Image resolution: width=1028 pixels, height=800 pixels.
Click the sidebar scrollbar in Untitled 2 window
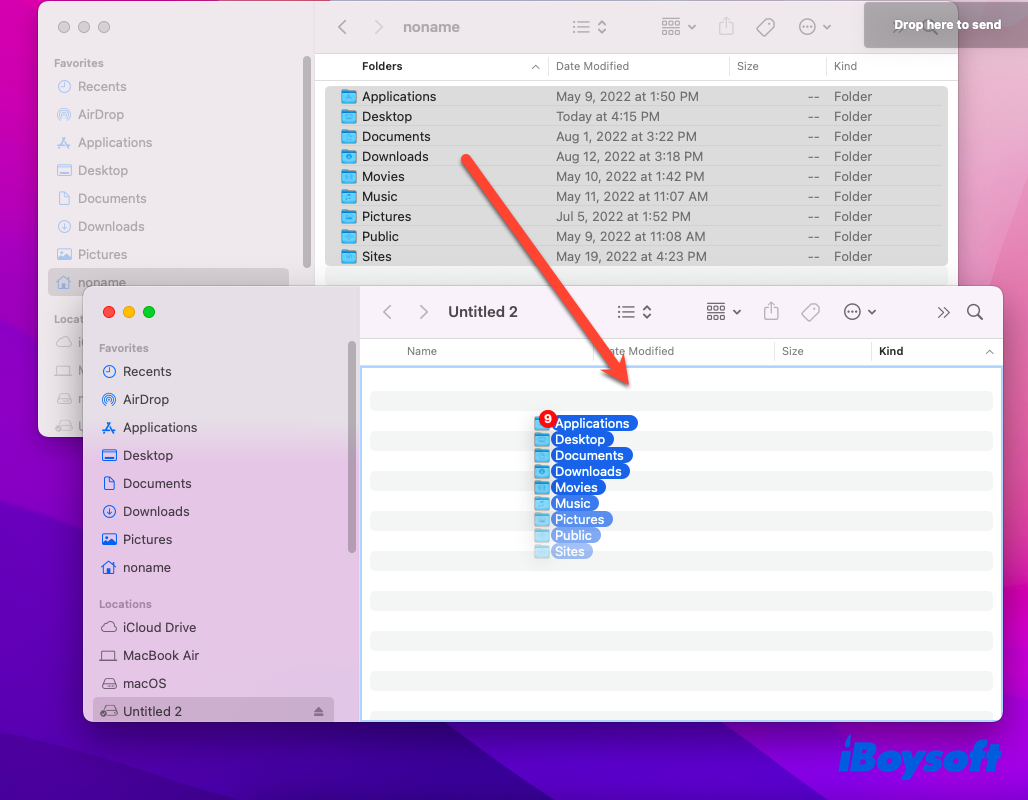pos(351,447)
